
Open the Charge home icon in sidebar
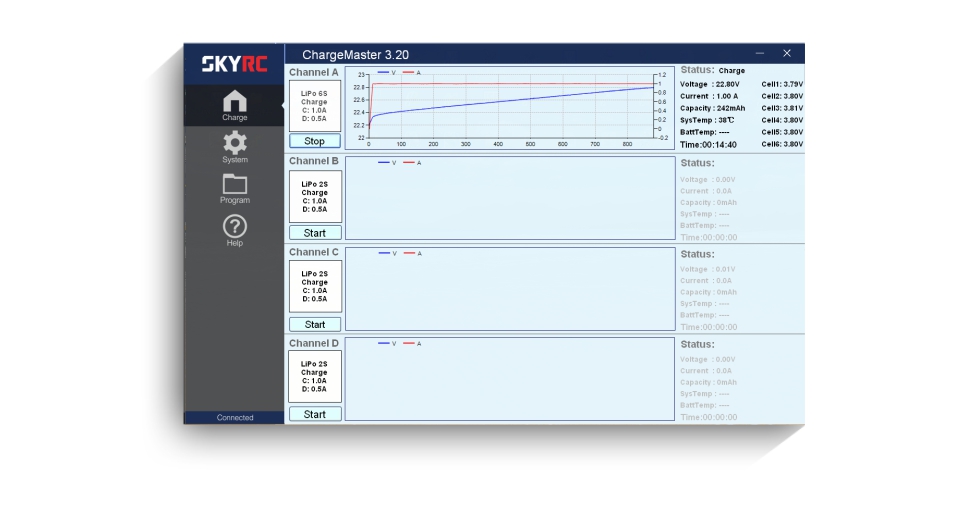[x=234, y=105]
